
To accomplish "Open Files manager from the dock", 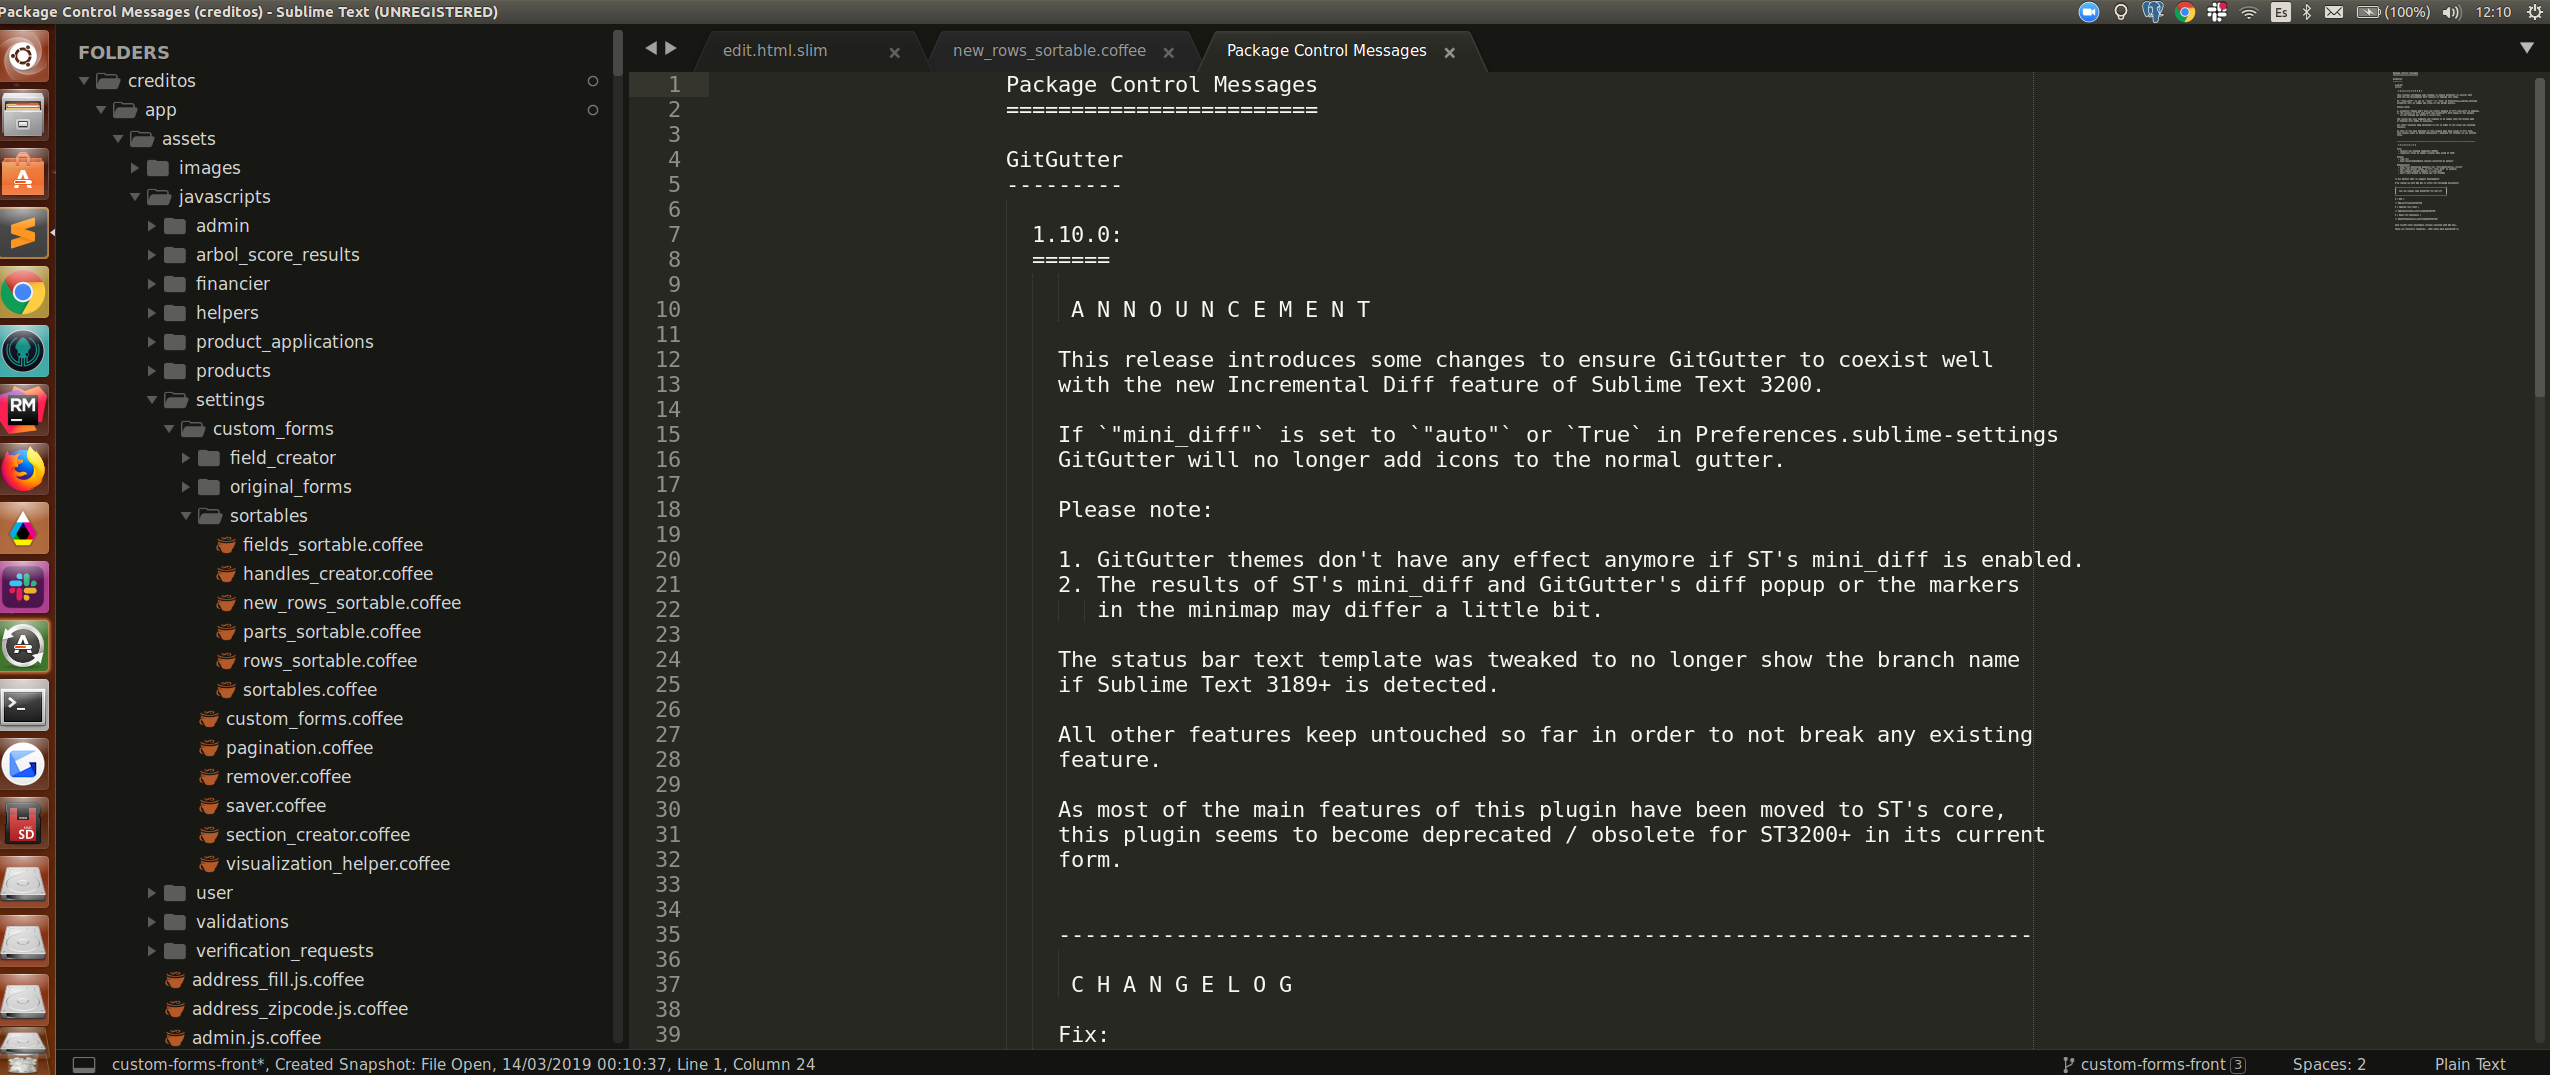I will 24,115.
